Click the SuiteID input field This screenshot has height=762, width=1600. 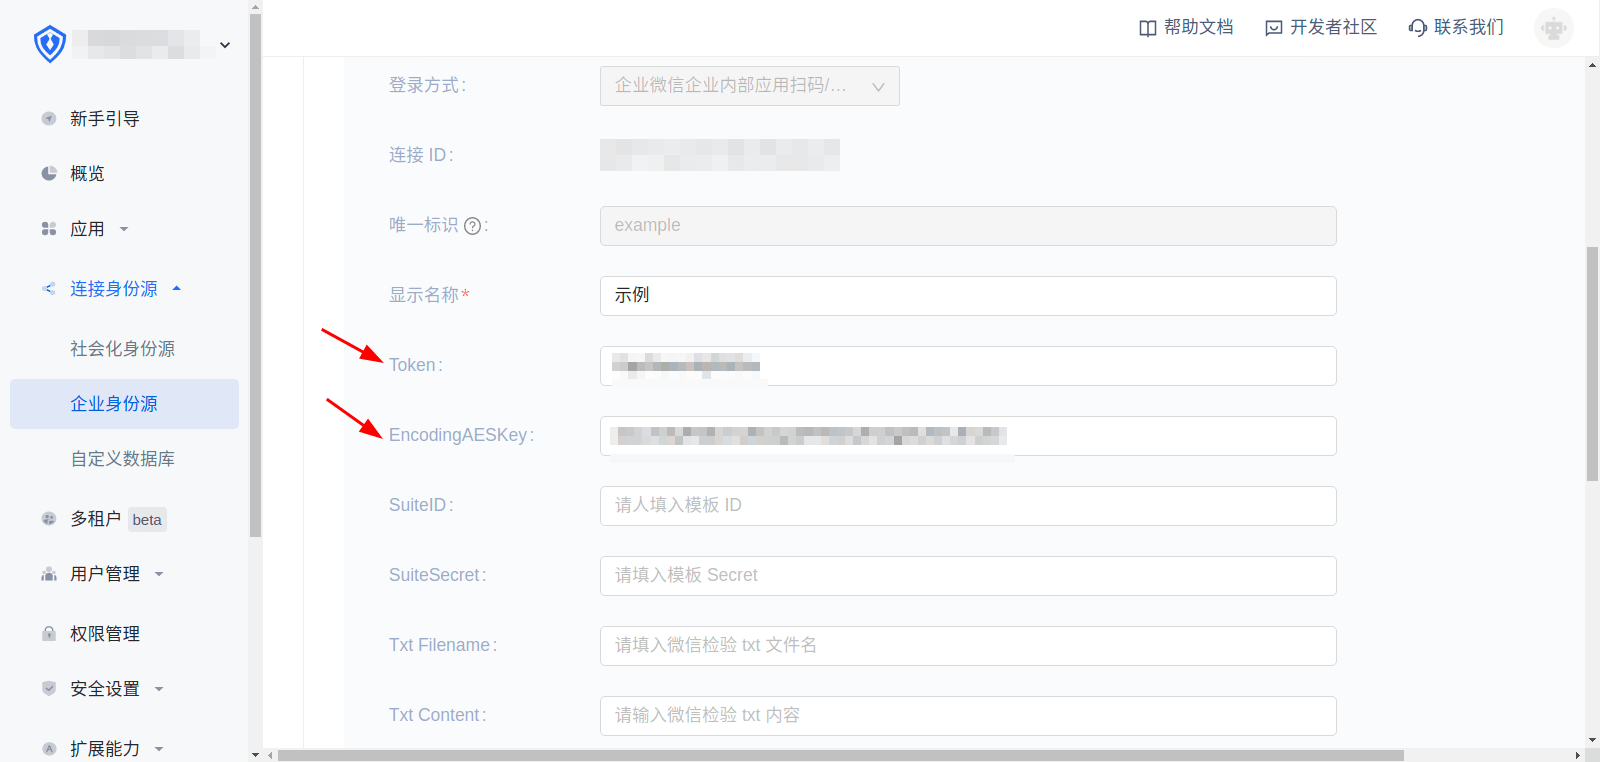968,506
